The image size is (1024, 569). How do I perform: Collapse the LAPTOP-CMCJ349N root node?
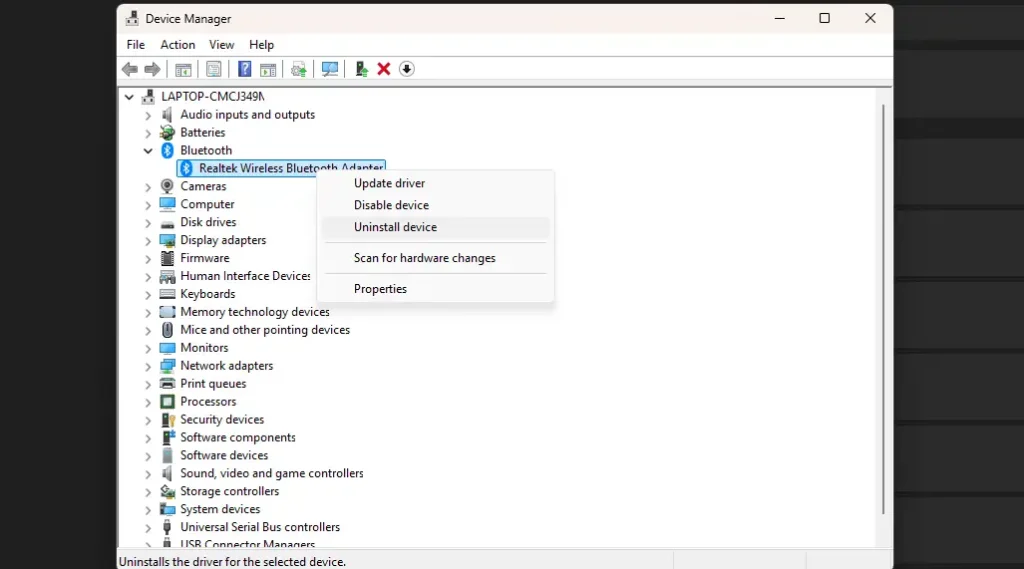coord(129,97)
